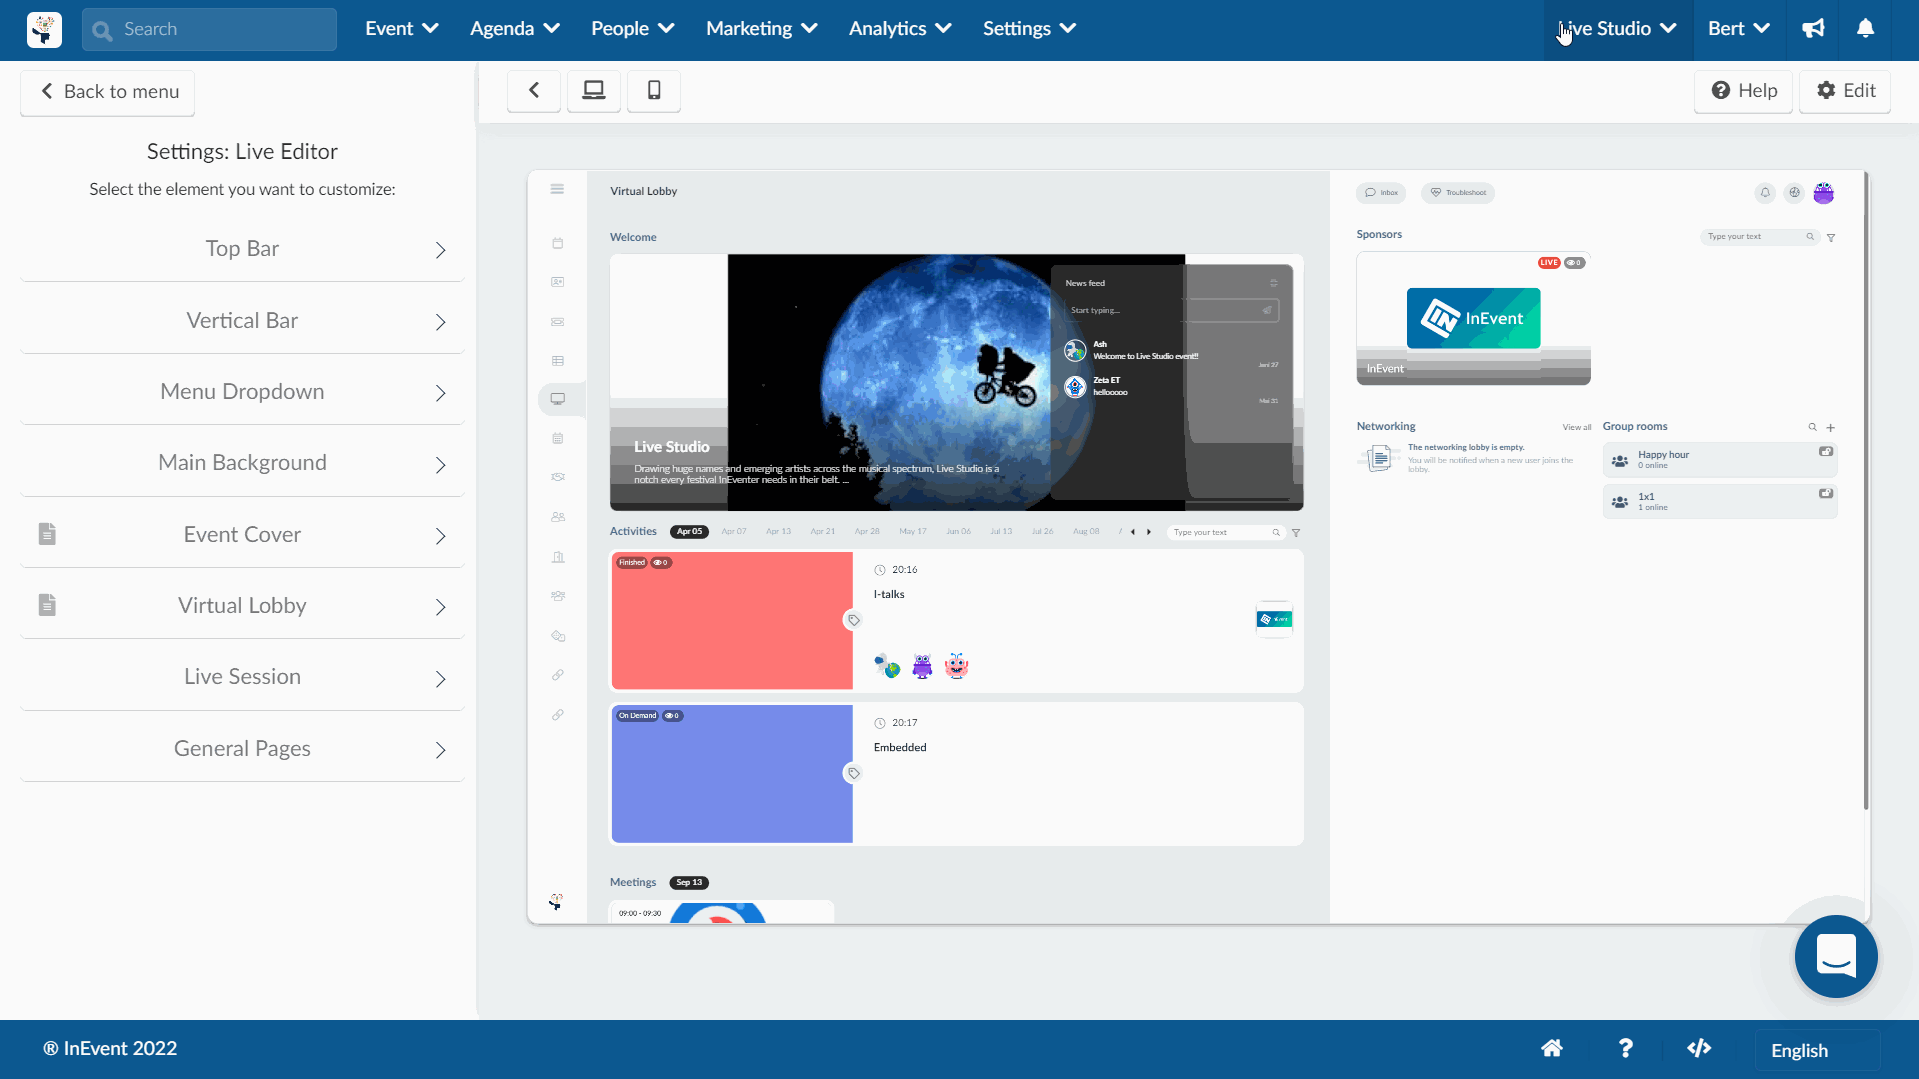The image size is (1919, 1079).
Task: Click the Back to menu button
Action: tap(108, 92)
